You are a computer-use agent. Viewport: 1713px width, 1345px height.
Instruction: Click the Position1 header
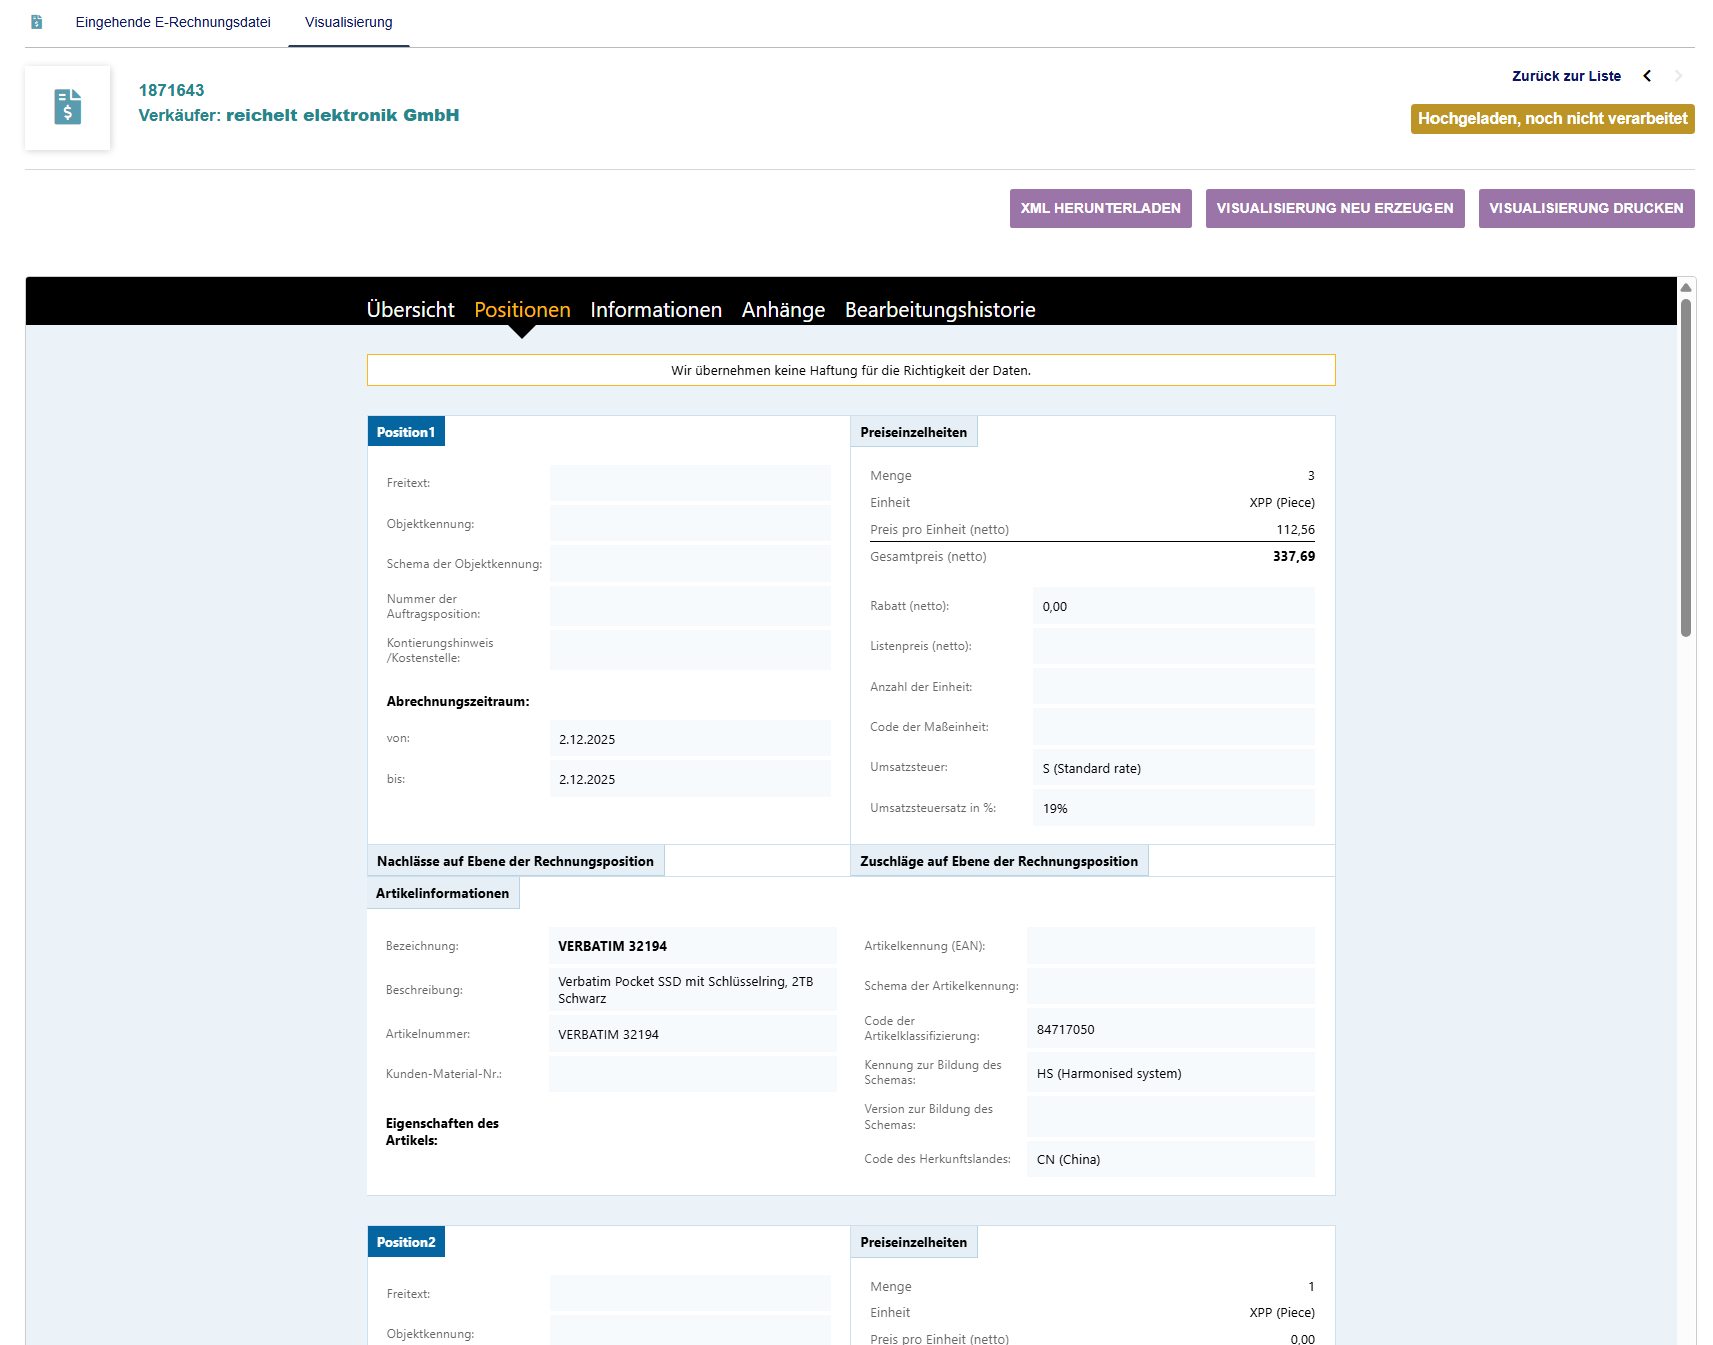406,432
